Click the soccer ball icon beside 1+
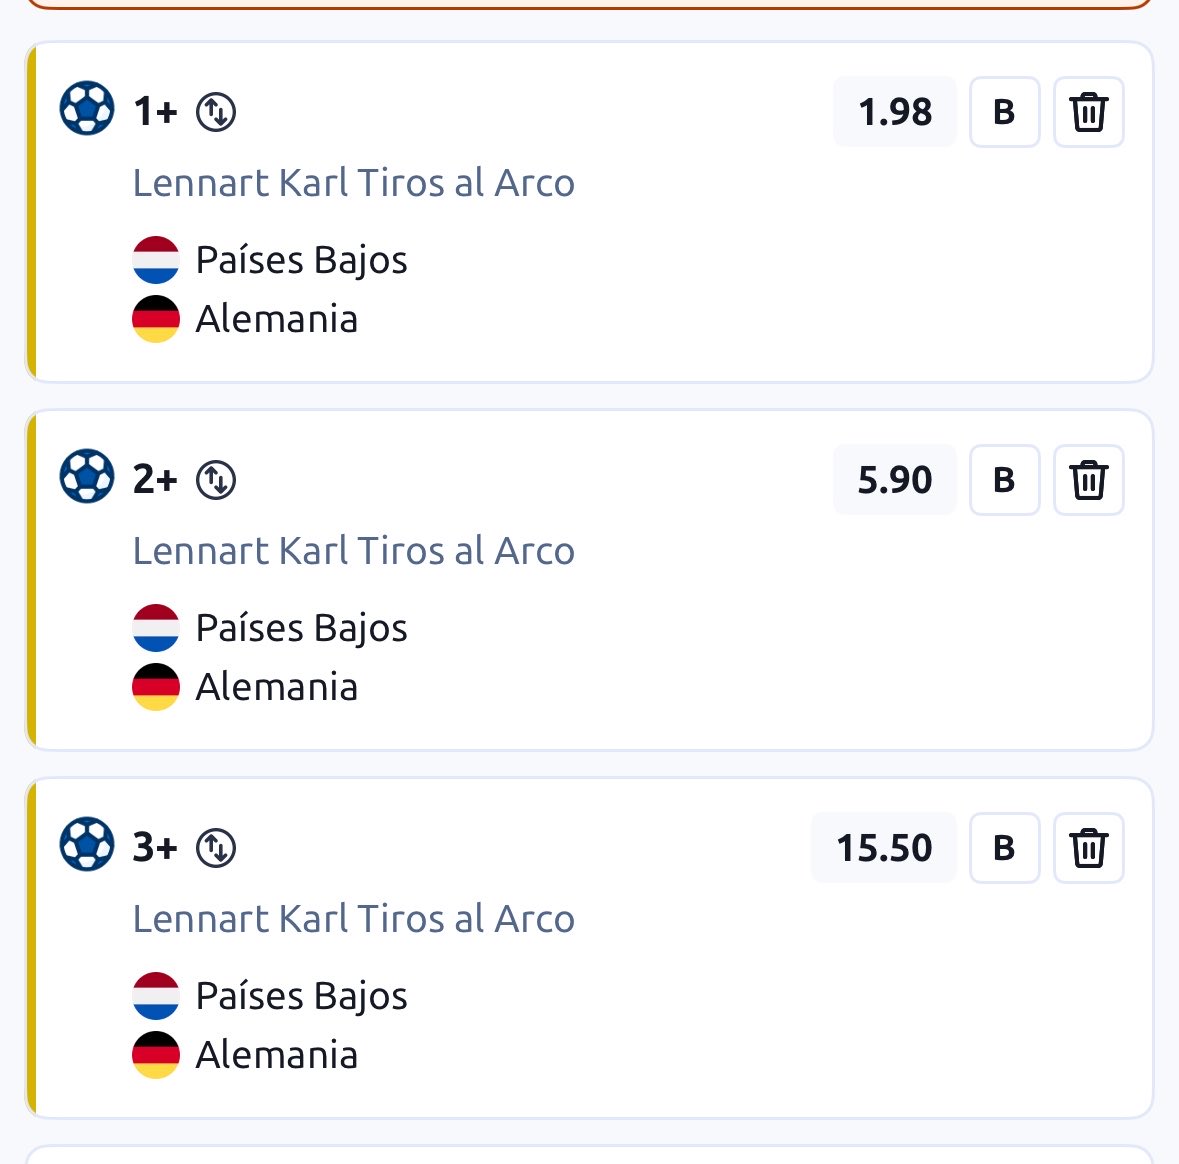Image resolution: width=1179 pixels, height=1164 pixels. [87, 108]
